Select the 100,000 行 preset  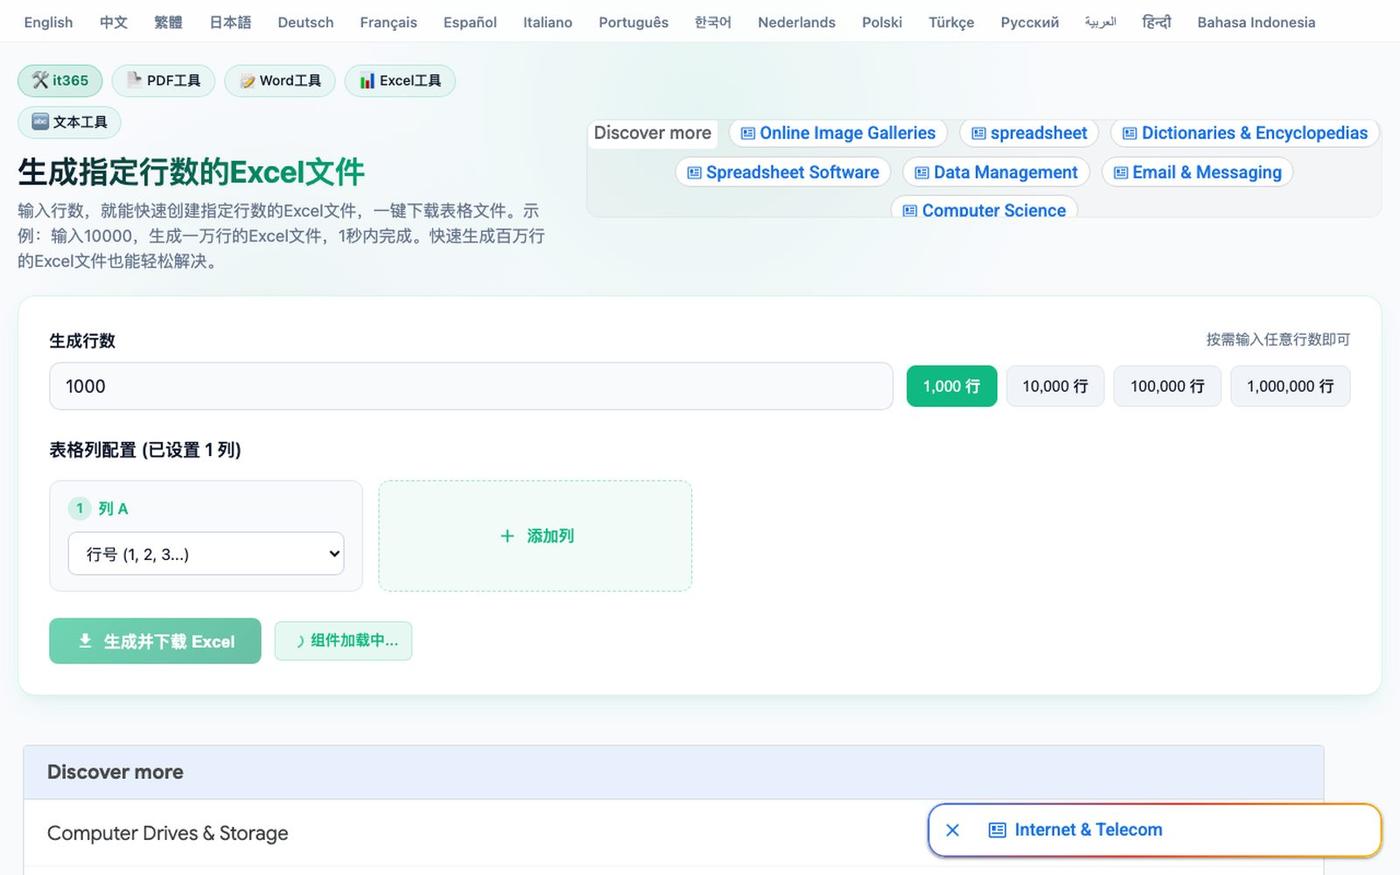1167,386
